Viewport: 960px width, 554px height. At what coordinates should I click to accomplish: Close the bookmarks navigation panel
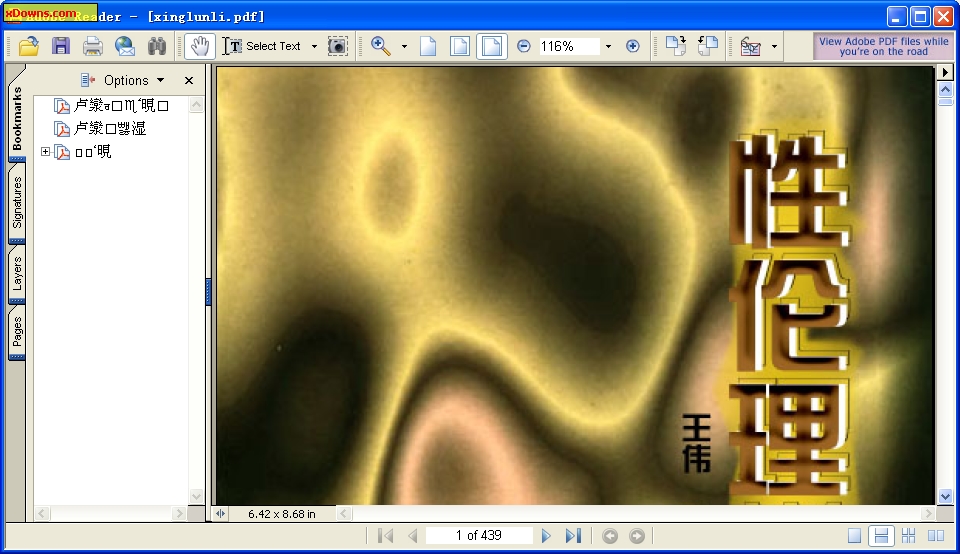189,80
